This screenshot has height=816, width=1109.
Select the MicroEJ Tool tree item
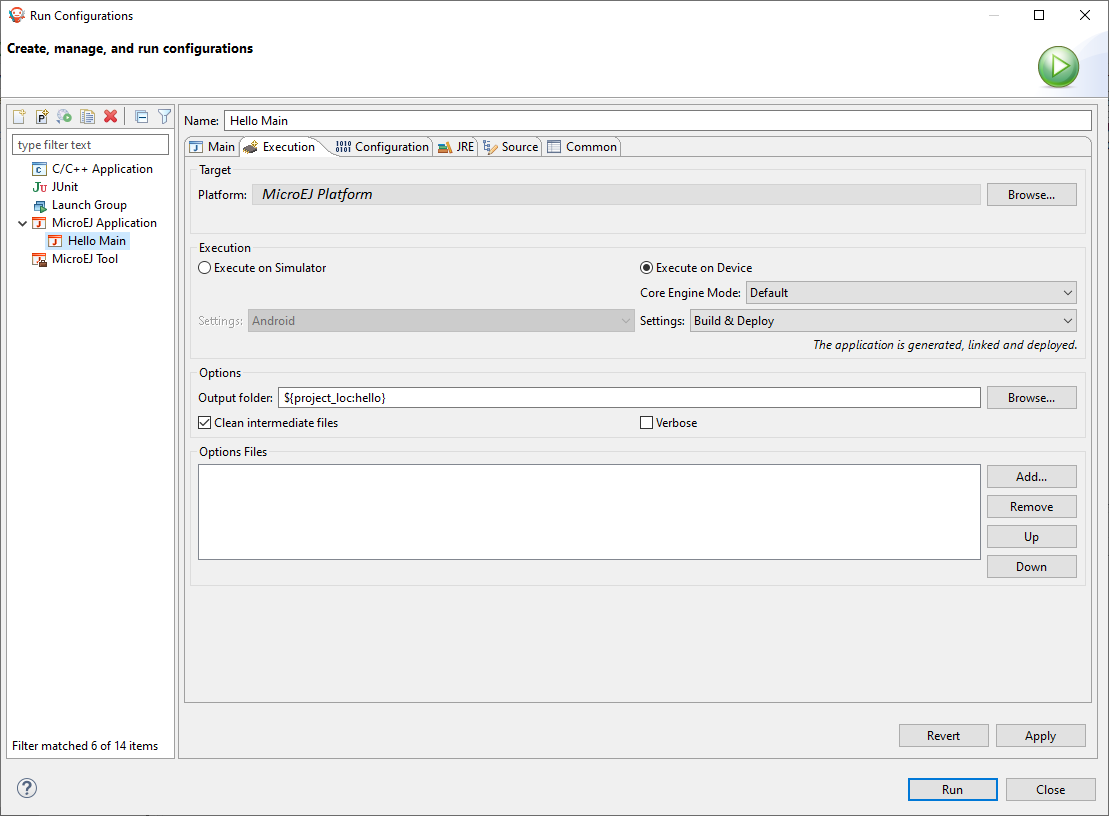pos(84,259)
